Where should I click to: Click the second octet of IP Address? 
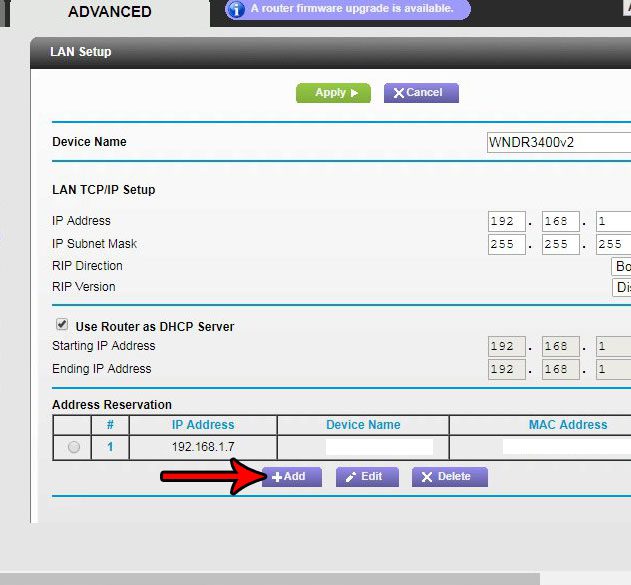click(561, 221)
